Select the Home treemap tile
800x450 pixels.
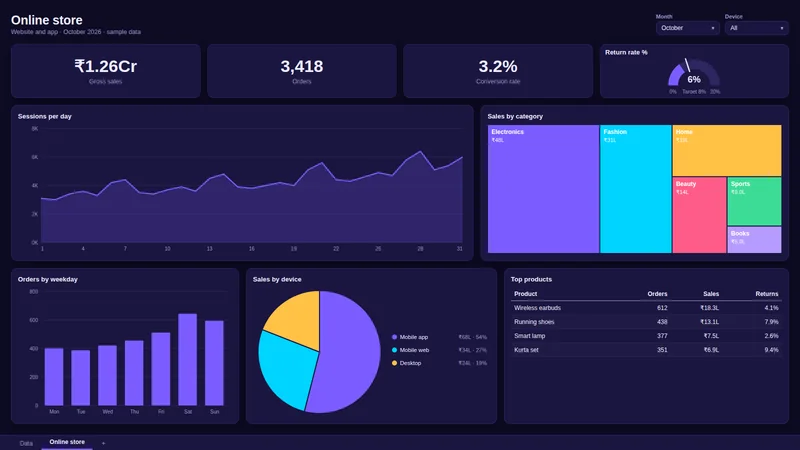(727, 151)
